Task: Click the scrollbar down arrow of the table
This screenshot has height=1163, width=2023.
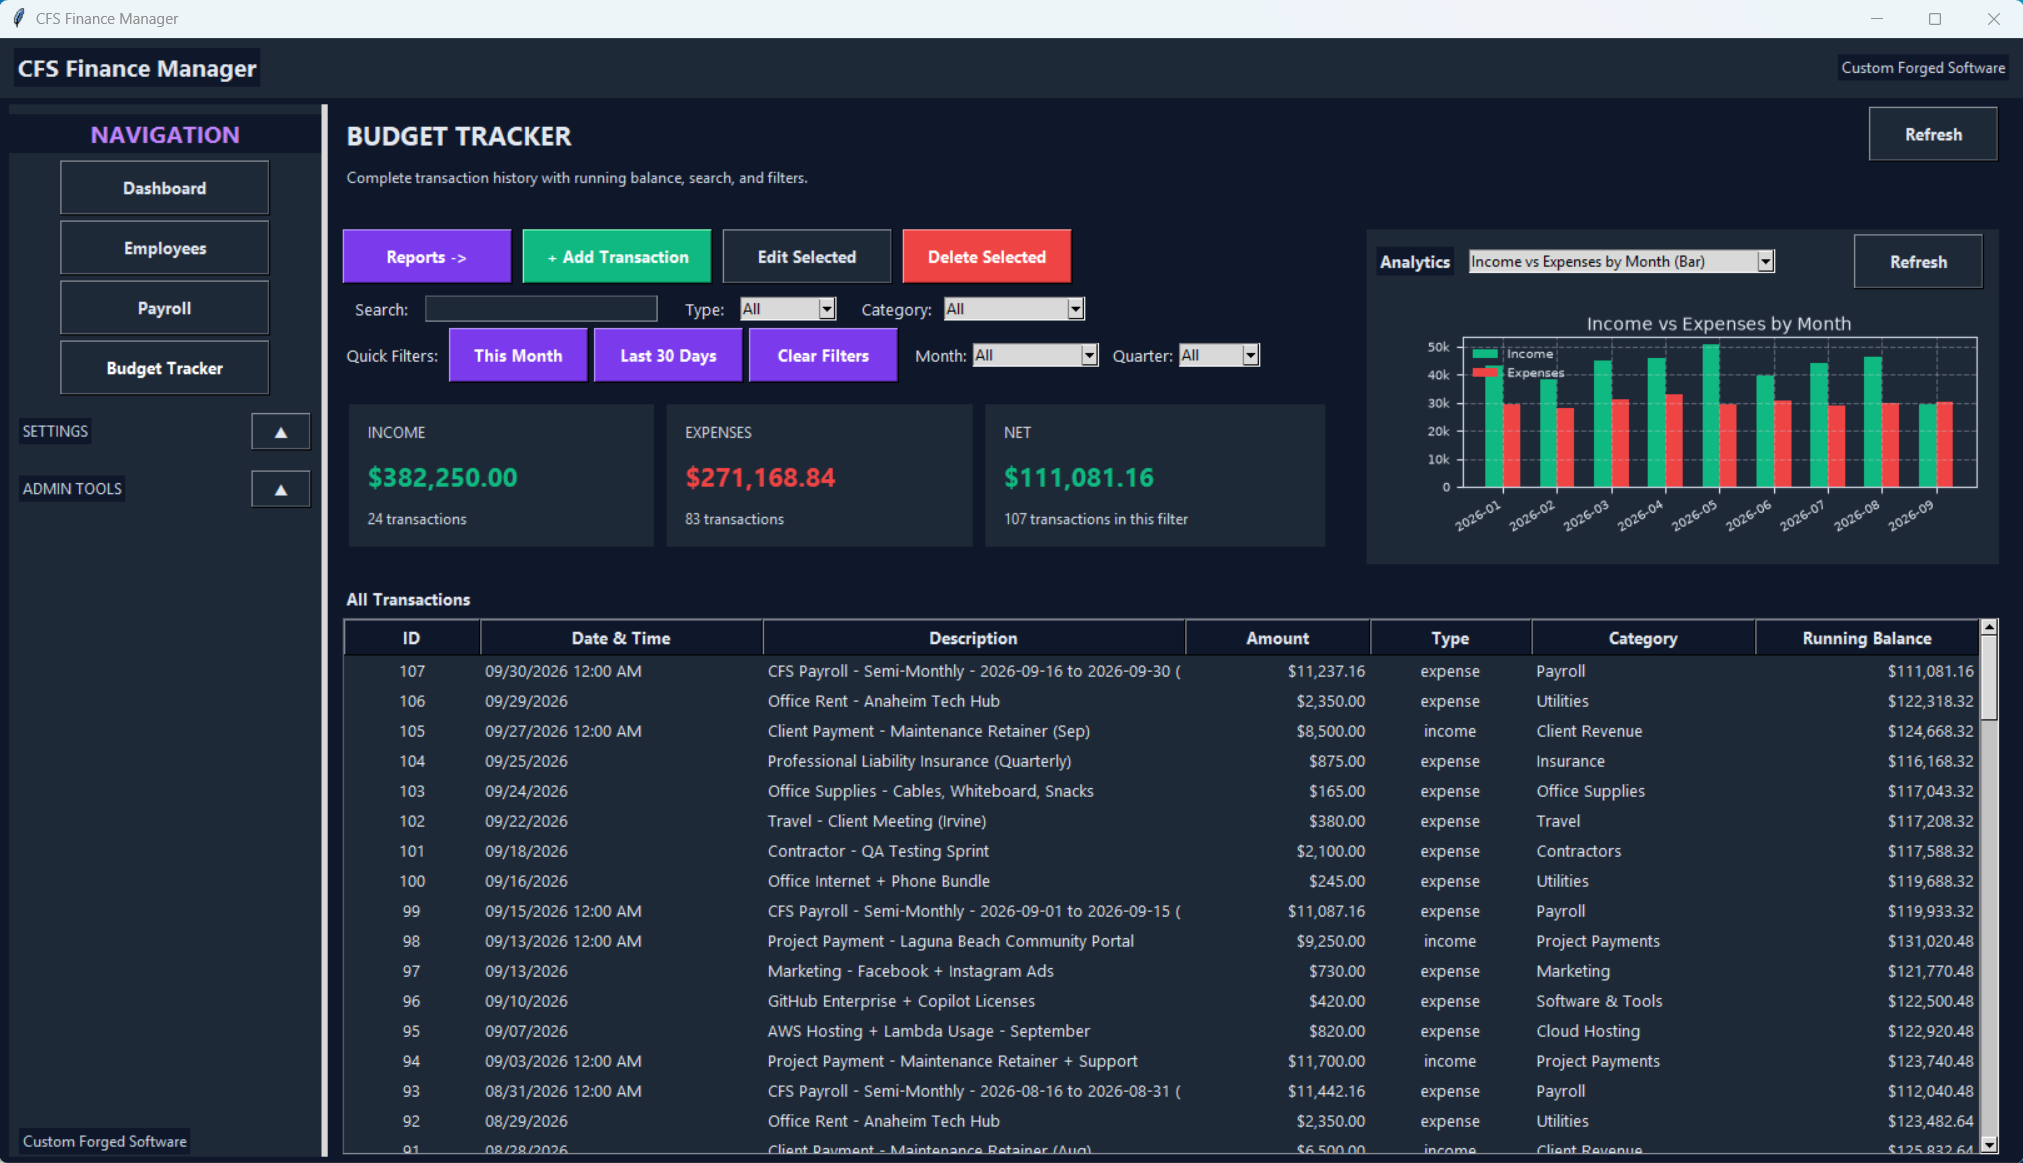Action: pos(1988,1145)
